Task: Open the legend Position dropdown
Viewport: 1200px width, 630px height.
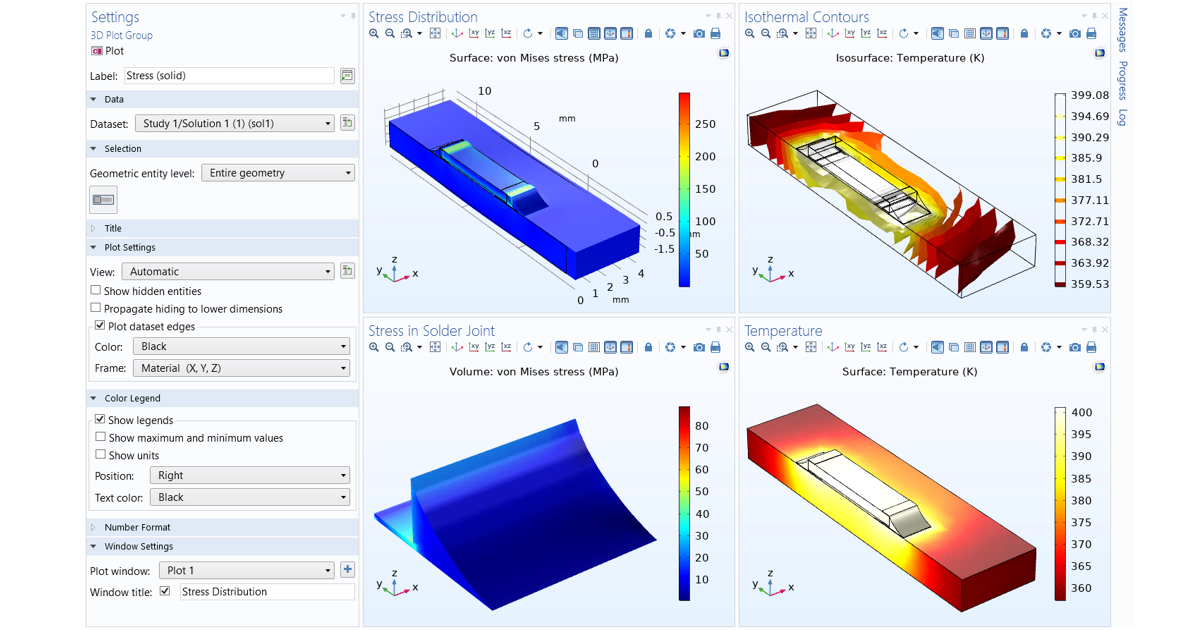Action: [x=250, y=475]
